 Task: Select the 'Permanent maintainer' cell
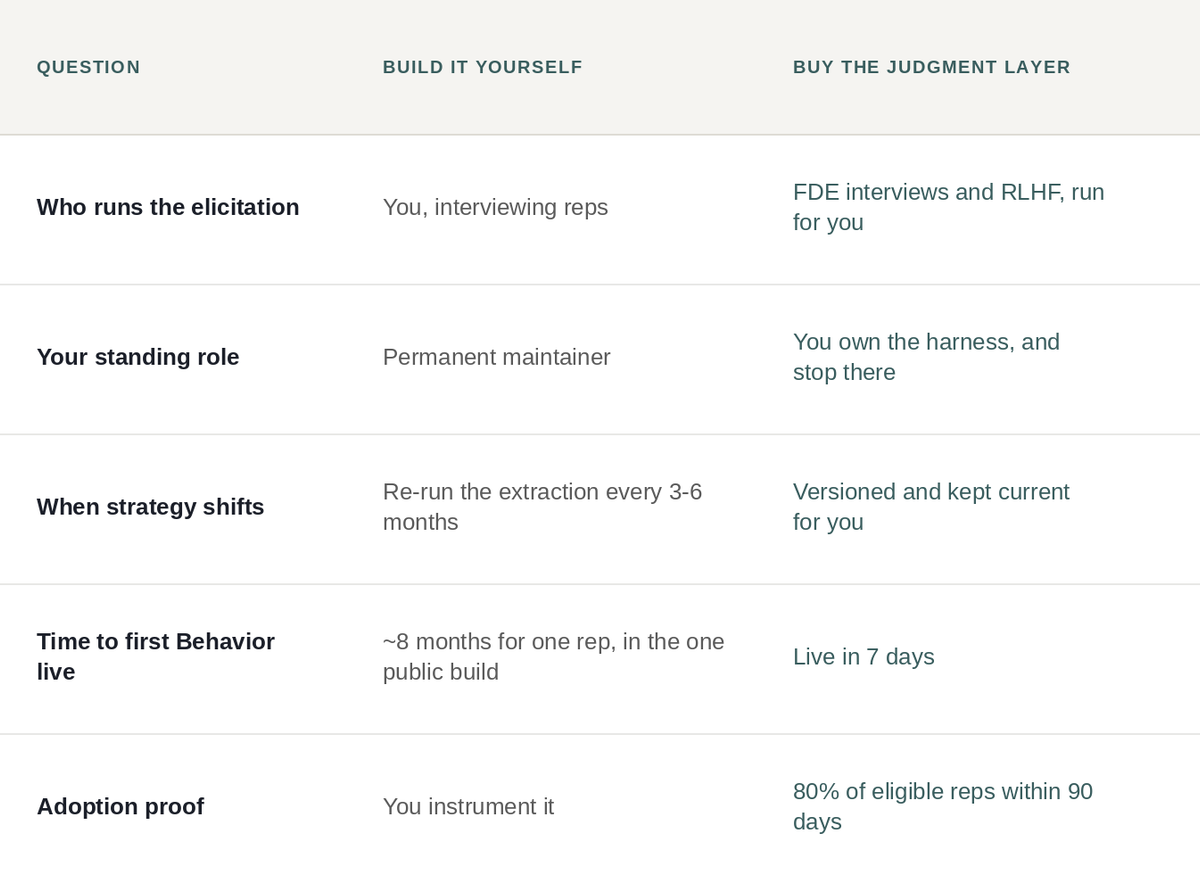click(x=496, y=357)
